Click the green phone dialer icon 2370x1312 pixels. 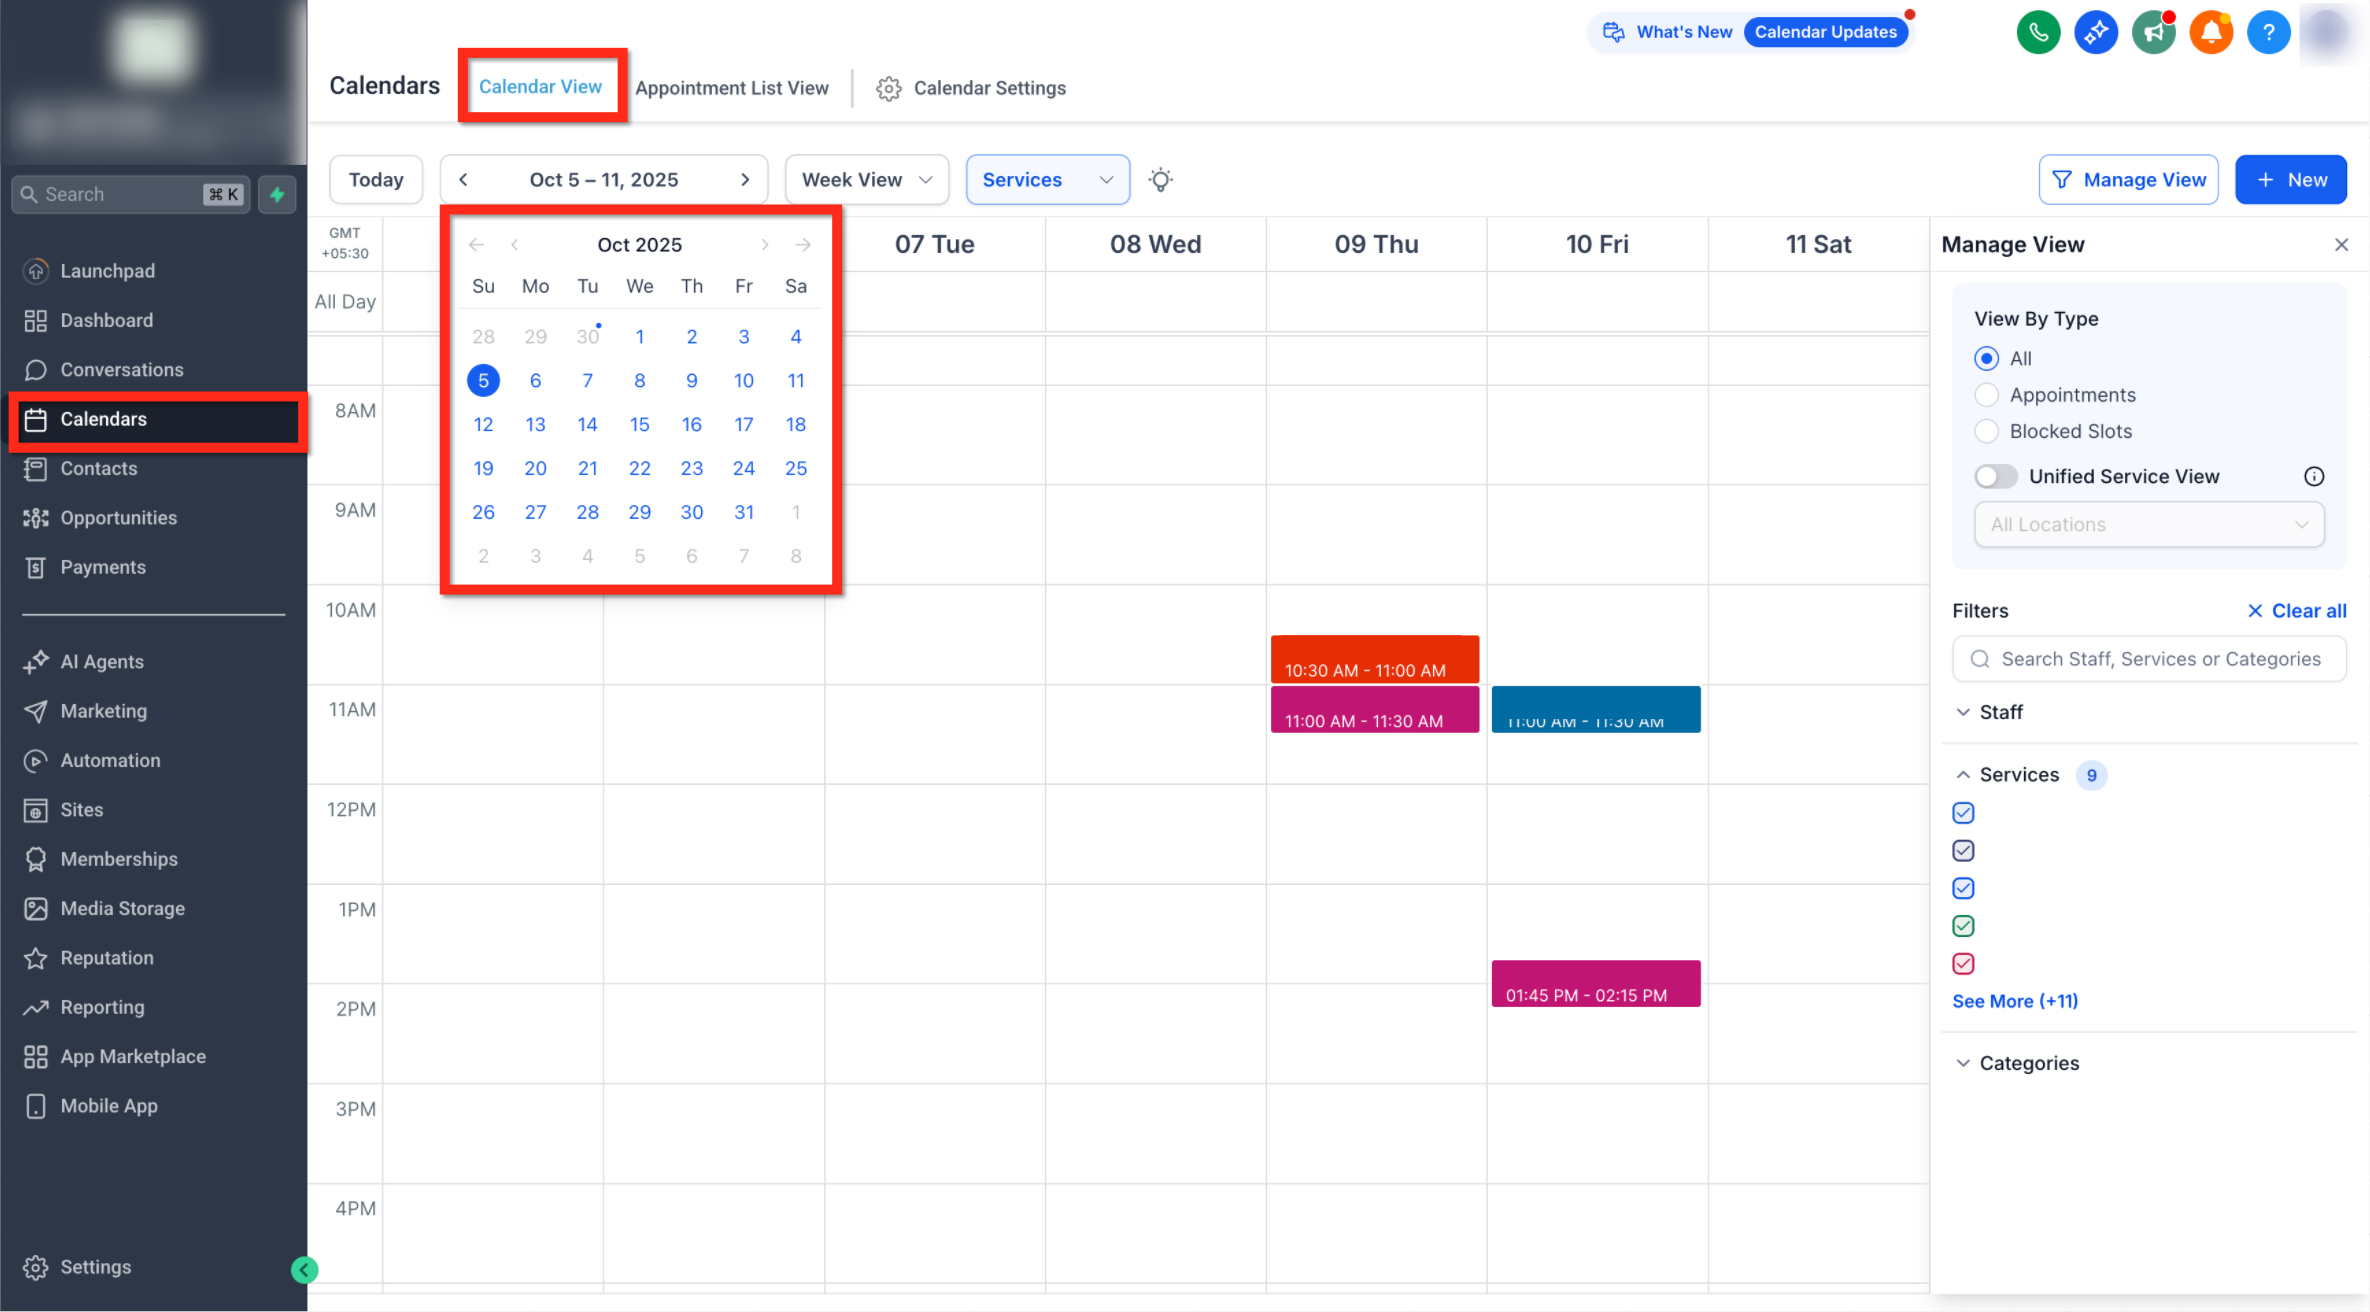2038,32
